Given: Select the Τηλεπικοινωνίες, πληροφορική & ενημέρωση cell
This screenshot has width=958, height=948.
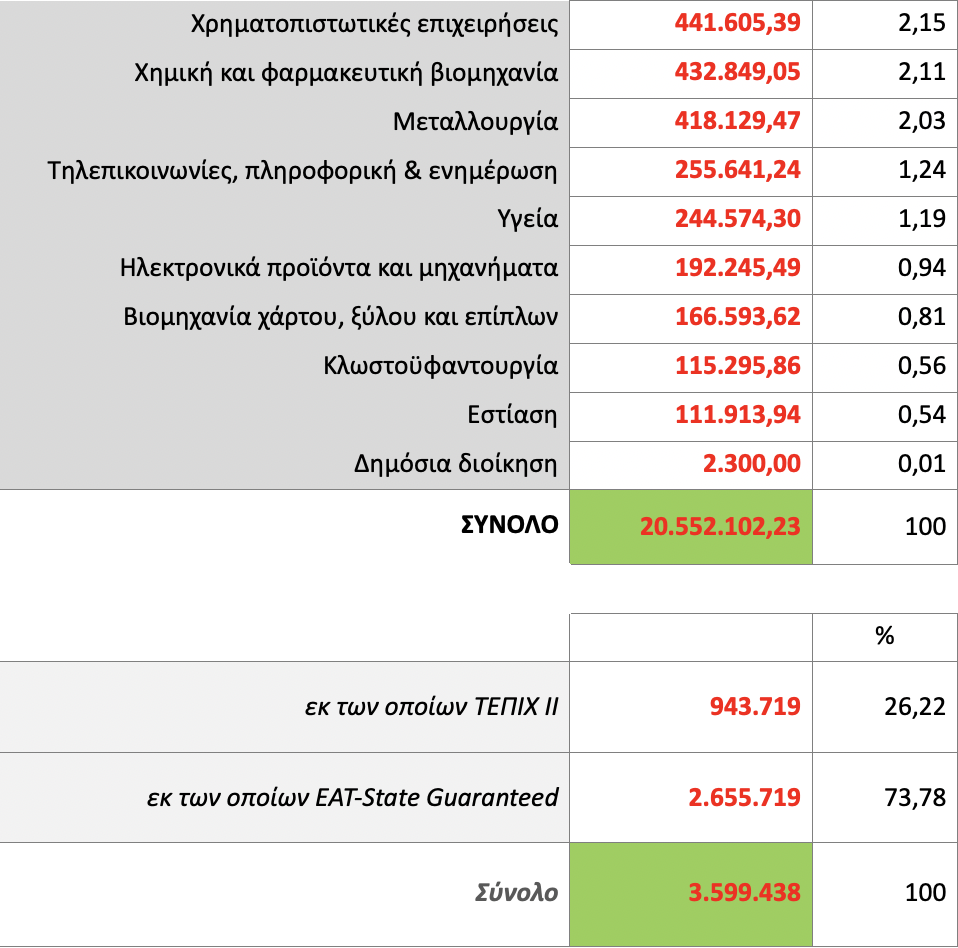Looking at the screenshot, I should (302, 170).
